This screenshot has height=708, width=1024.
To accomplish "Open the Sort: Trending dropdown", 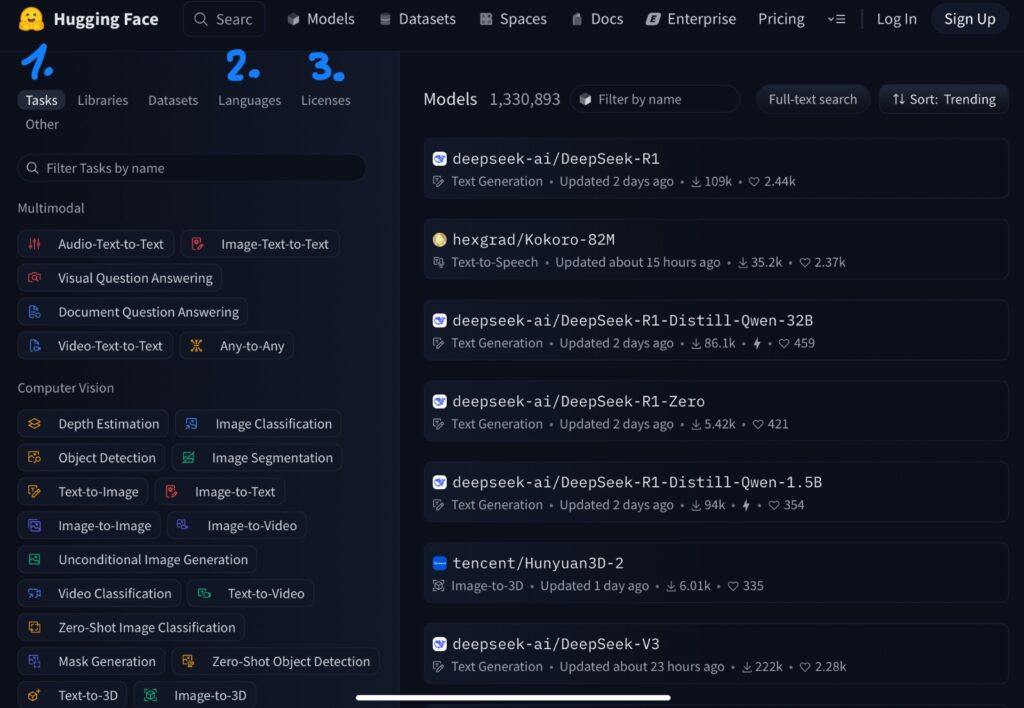I will [944, 99].
